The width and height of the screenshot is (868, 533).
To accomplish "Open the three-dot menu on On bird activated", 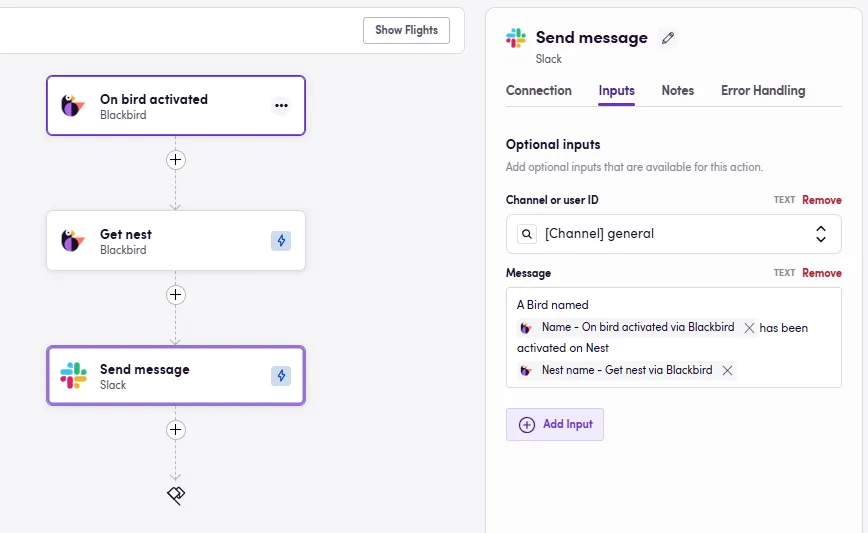I will pos(281,105).
